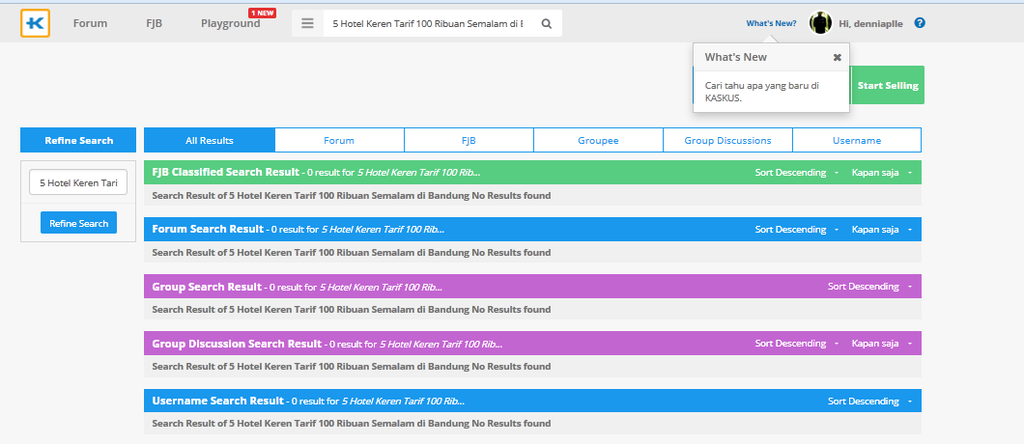Click 'Cari tahu apa yang baru' popup text
The width and height of the screenshot is (1024, 444).
point(762,92)
